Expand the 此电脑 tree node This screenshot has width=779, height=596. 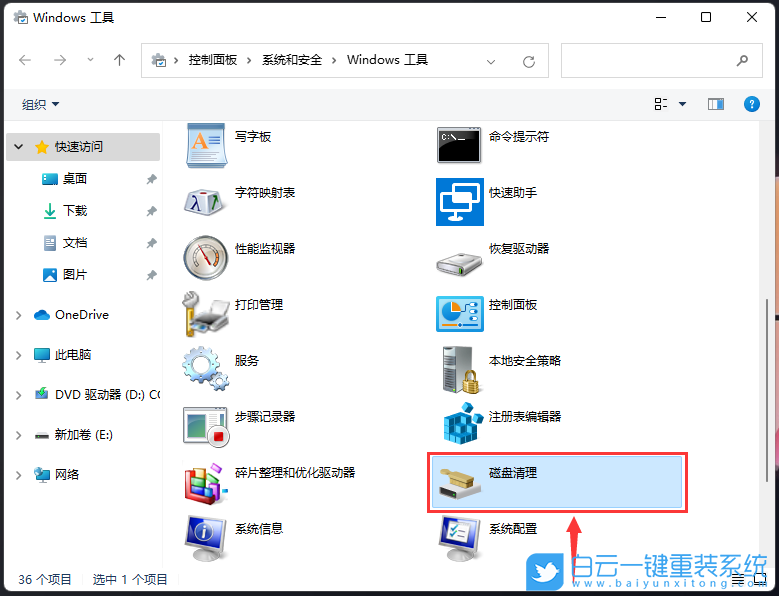coord(18,355)
